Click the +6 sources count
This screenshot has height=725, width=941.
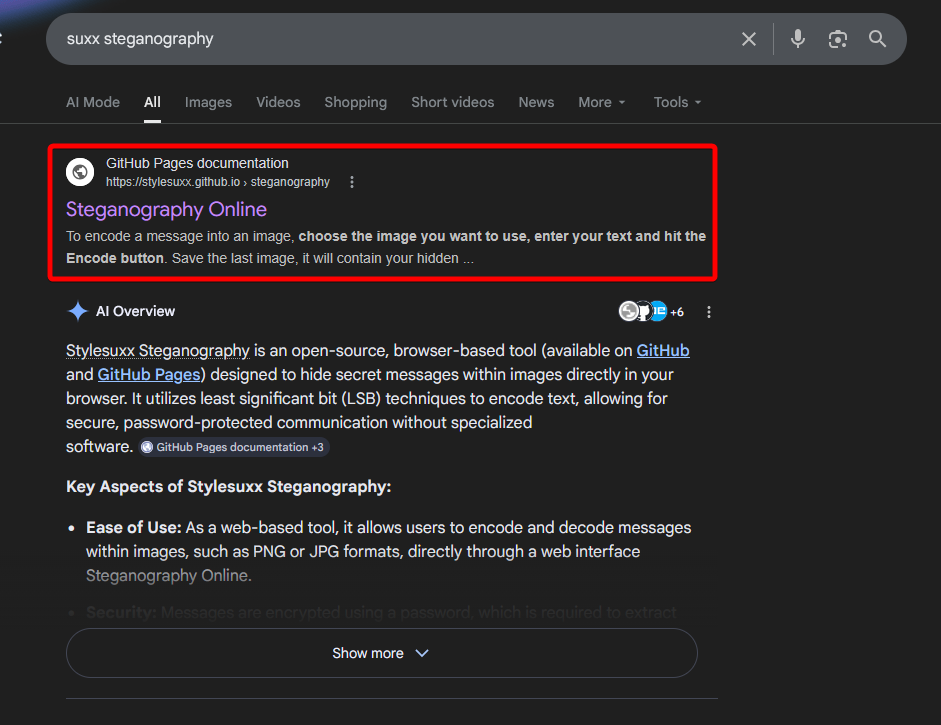tap(677, 312)
